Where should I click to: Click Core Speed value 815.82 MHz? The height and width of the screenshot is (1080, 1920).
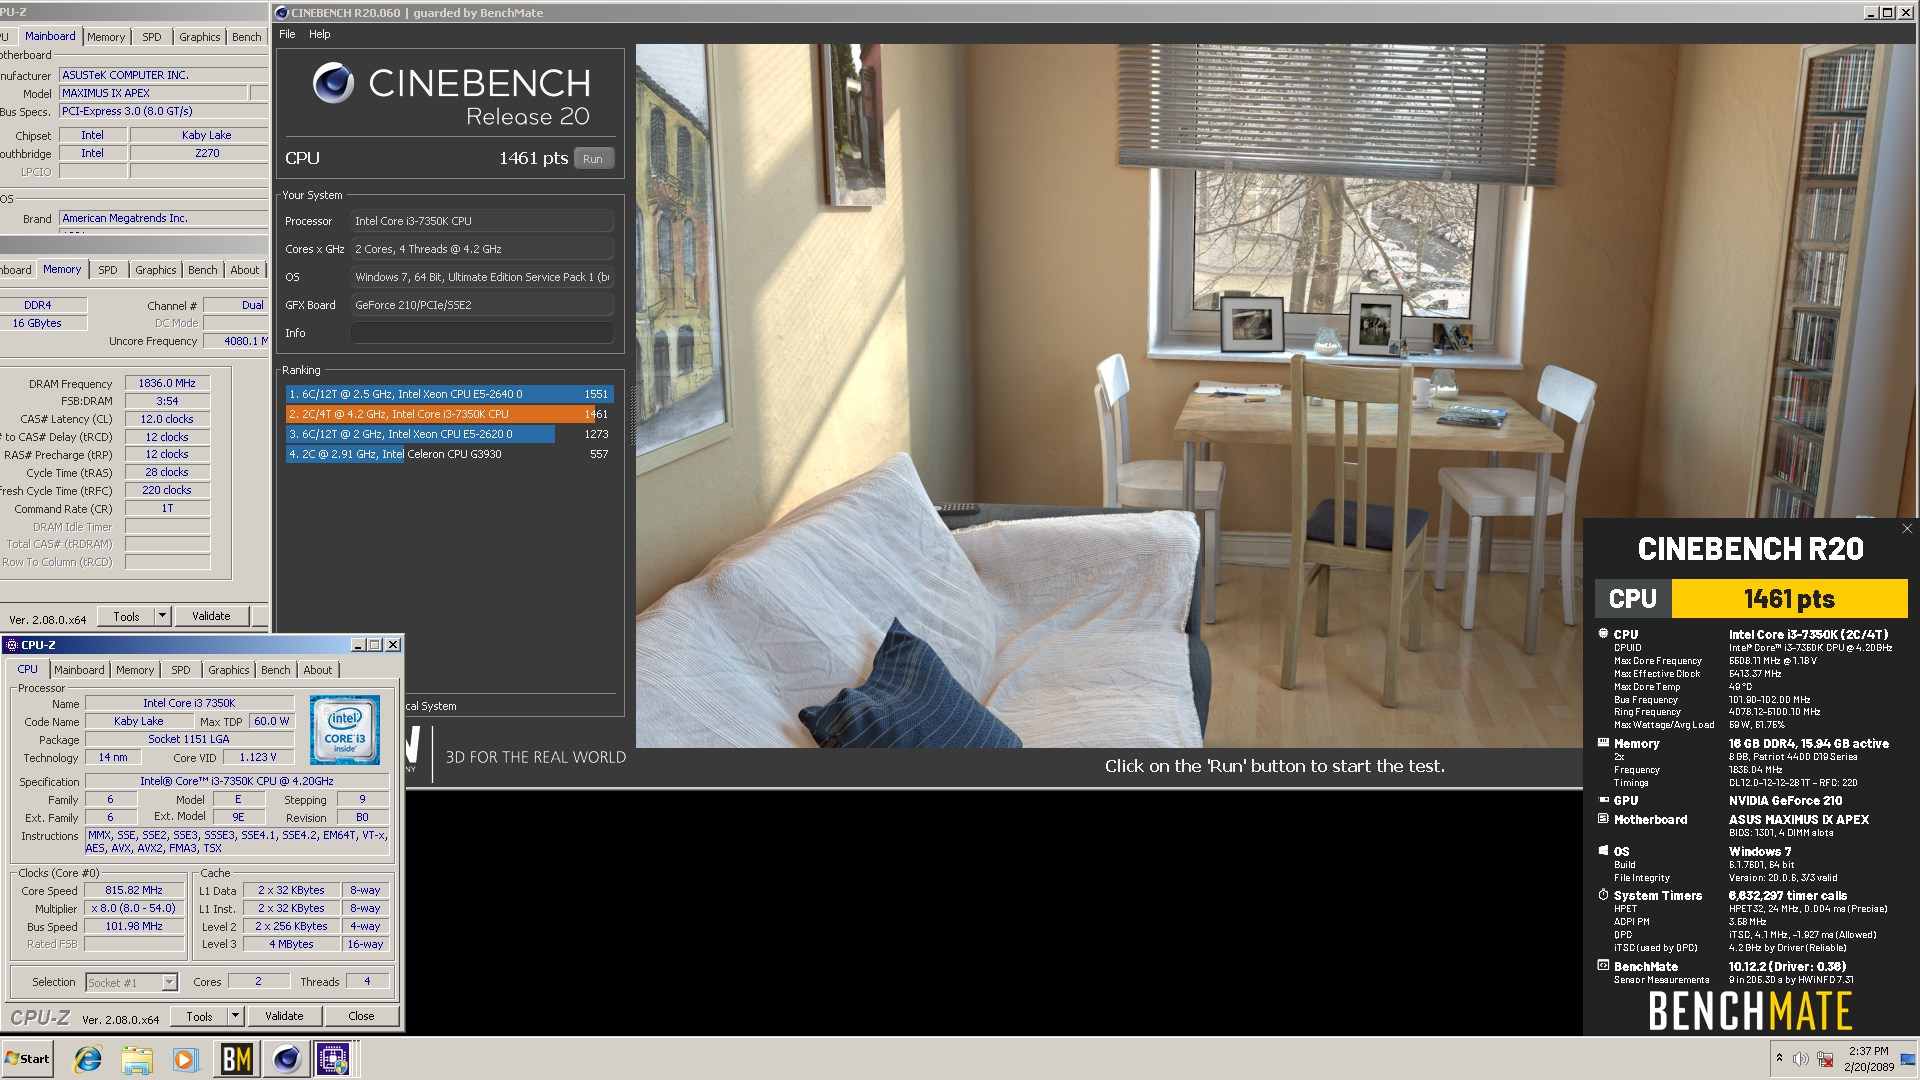point(134,890)
